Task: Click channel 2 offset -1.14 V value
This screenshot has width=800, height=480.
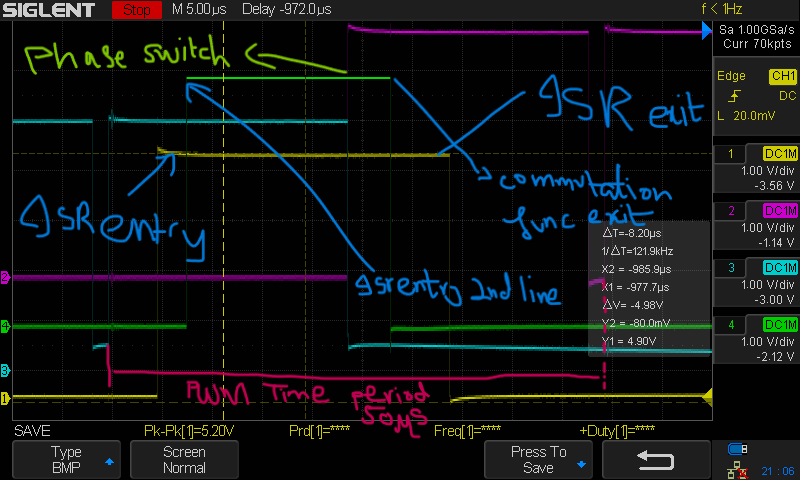Action: pos(776,243)
